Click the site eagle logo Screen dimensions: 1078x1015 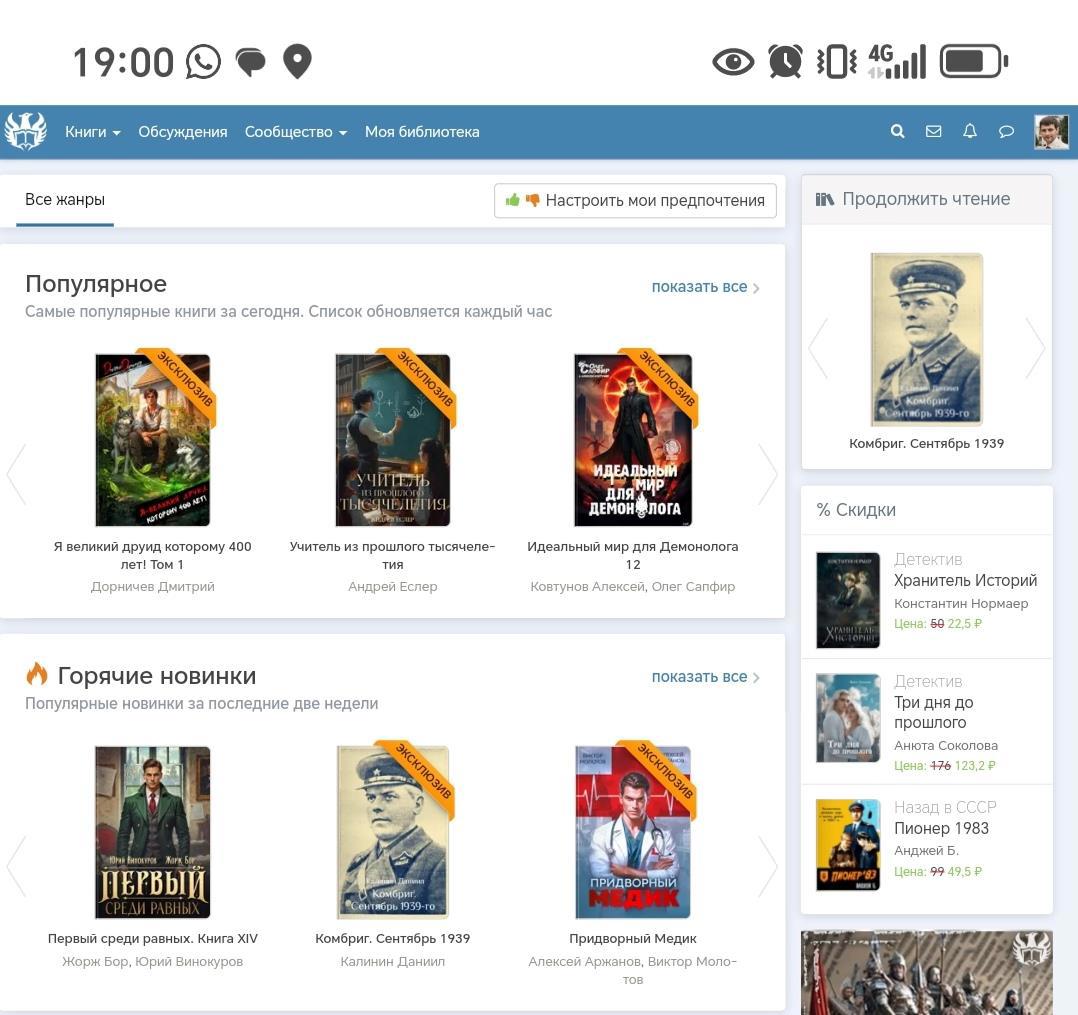click(x=25, y=132)
